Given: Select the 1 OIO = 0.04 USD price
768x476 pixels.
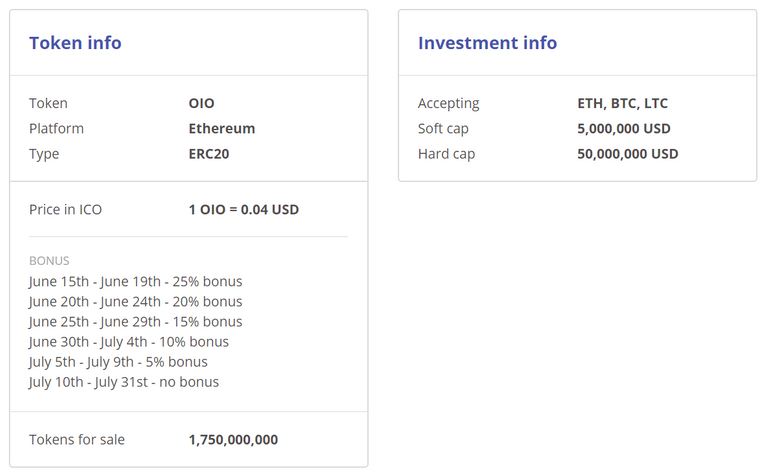Looking at the screenshot, I should point(243,210).
